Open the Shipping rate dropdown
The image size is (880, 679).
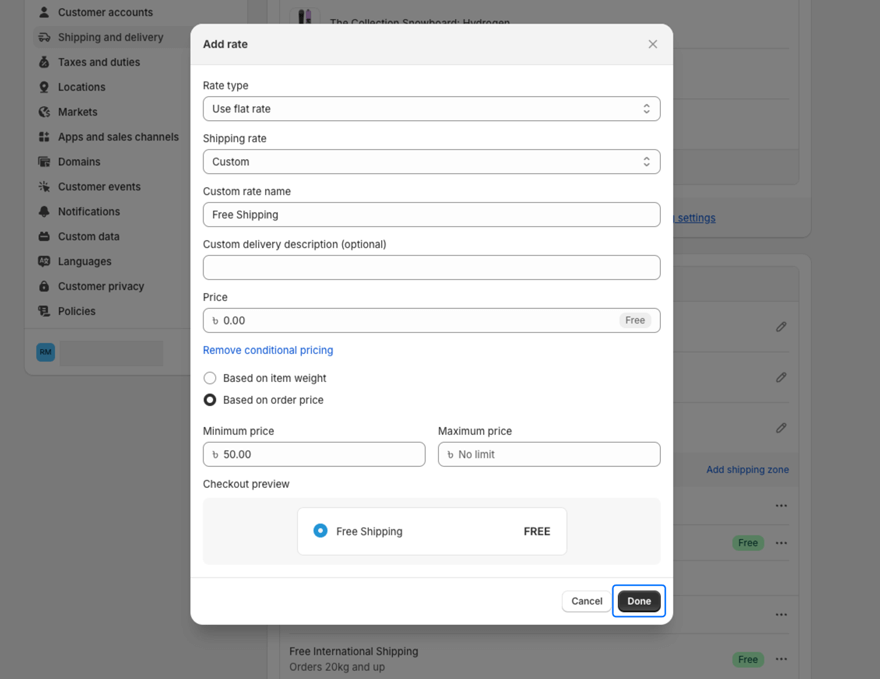pos(431,162)
